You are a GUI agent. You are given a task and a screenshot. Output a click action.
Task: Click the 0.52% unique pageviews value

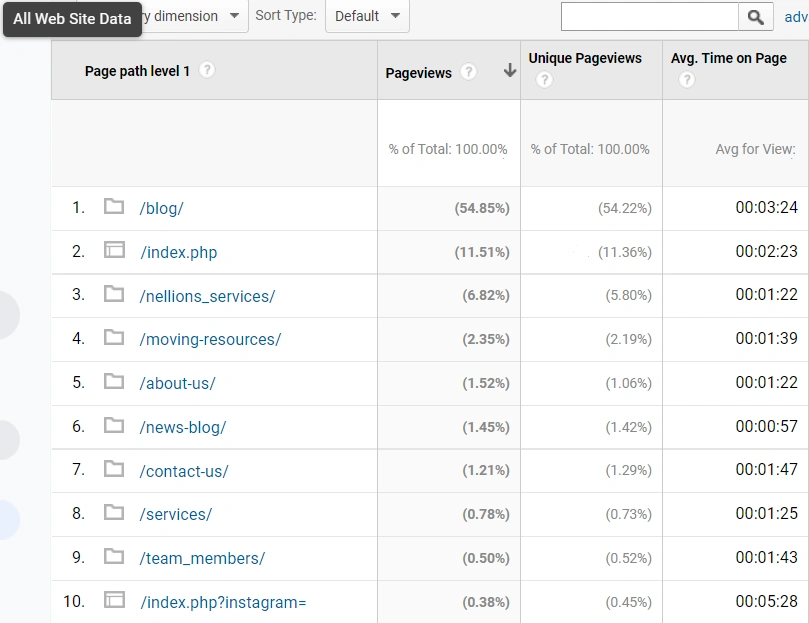pyautogui.click(x=628, y=558)
